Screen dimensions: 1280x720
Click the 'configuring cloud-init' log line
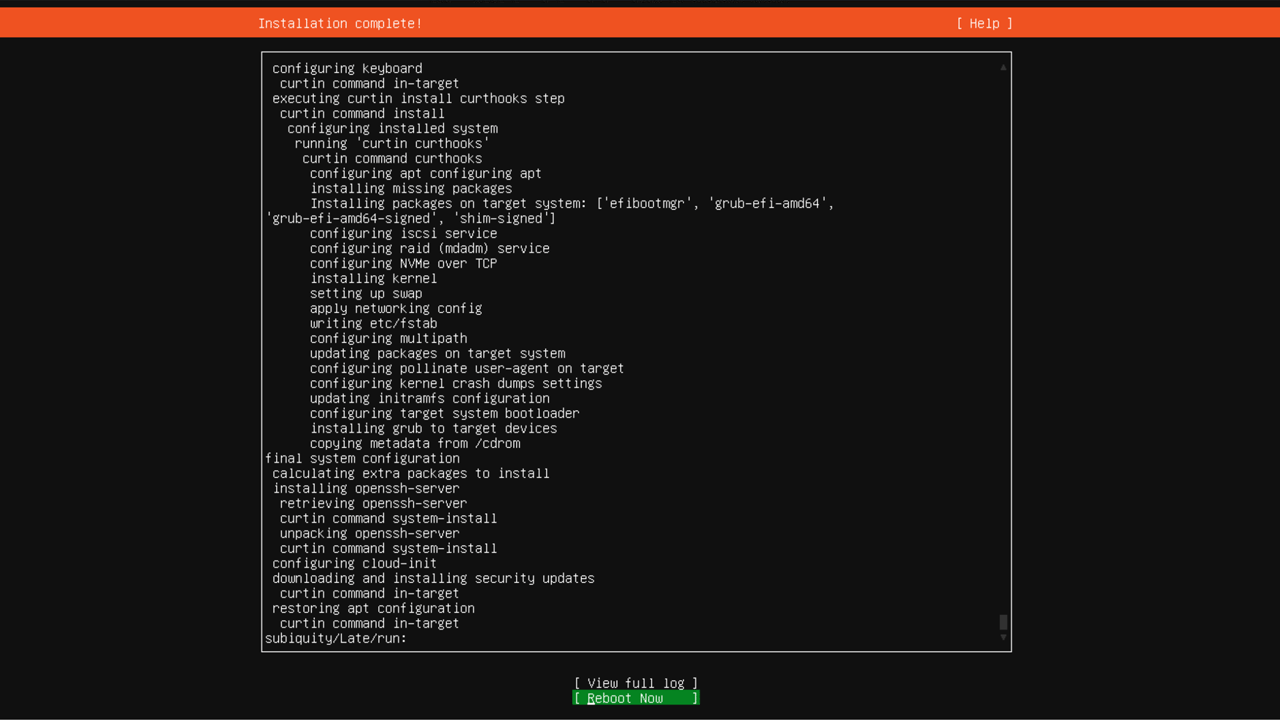[354, 564]
